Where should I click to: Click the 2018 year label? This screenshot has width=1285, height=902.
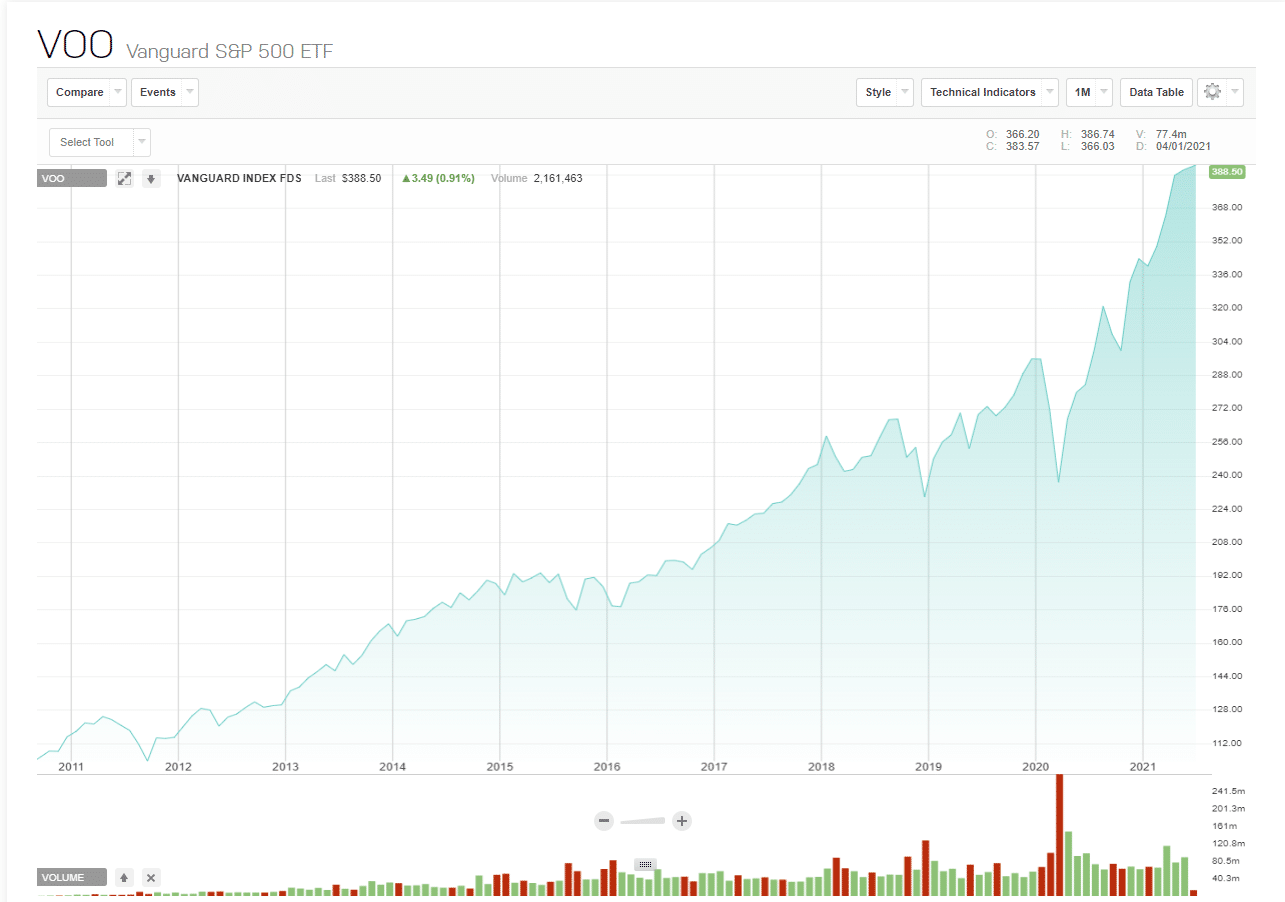821,767
